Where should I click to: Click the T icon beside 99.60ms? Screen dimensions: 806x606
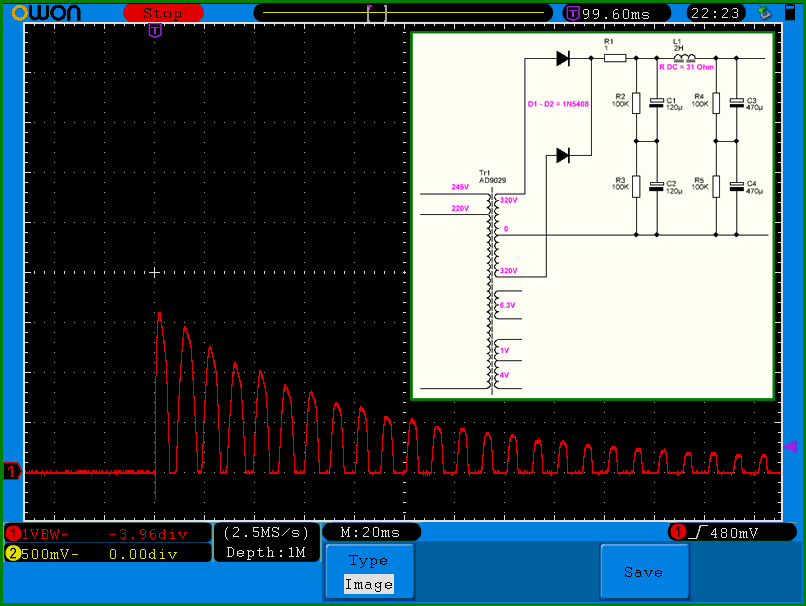pyautogui.click(x=573, y=13)
